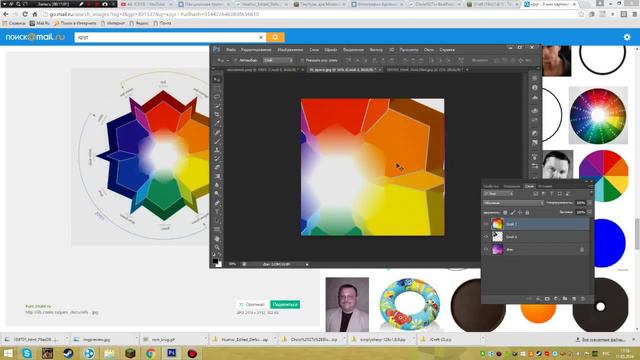This screenshot has width=640, height=360.
Task: Expand the Photoshop status bar info arrow
Action: [307, 264]
